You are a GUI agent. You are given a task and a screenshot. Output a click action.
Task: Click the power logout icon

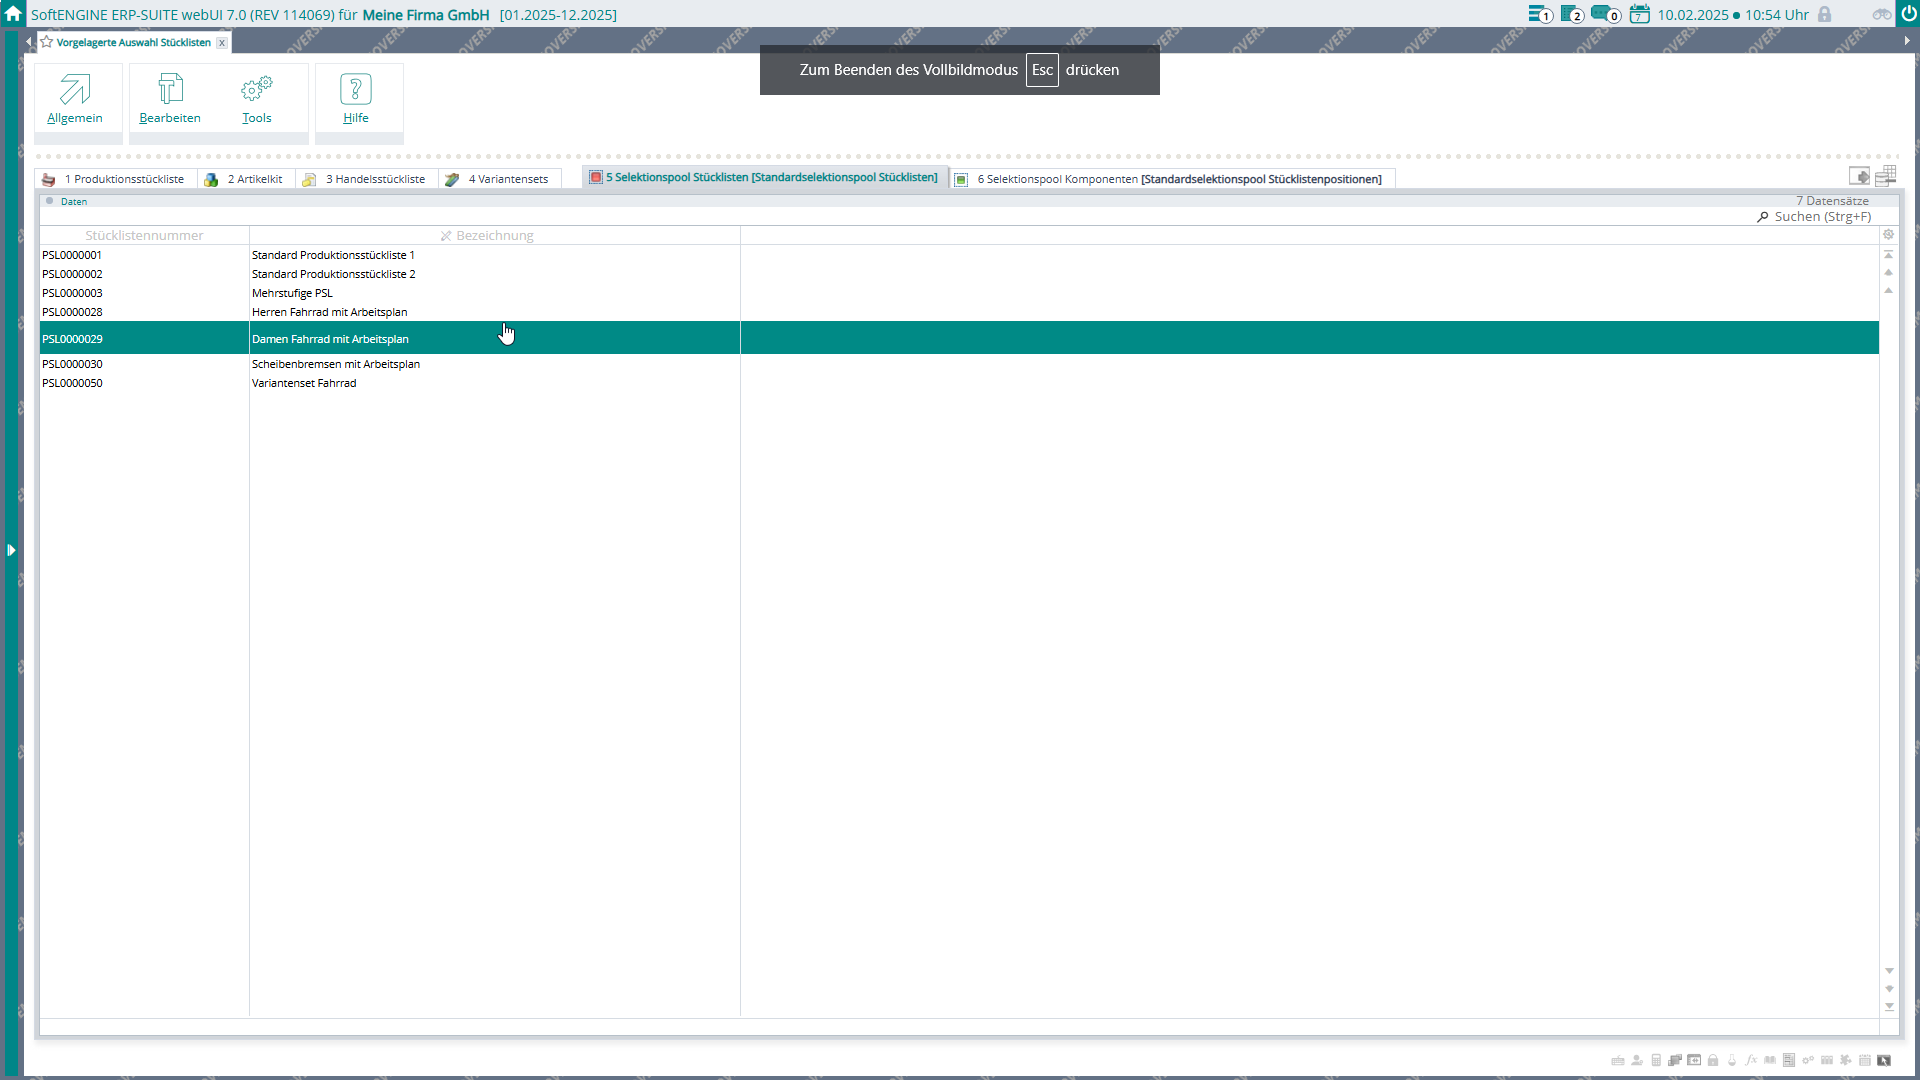point(1907,14)
